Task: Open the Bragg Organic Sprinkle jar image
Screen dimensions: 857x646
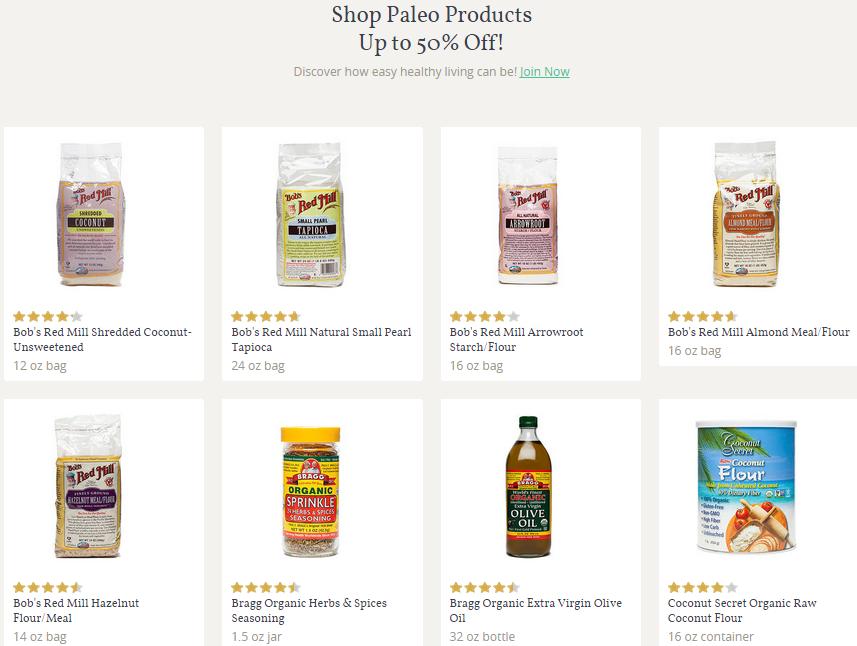Action: pyautogui.click(x=310, y=492)
